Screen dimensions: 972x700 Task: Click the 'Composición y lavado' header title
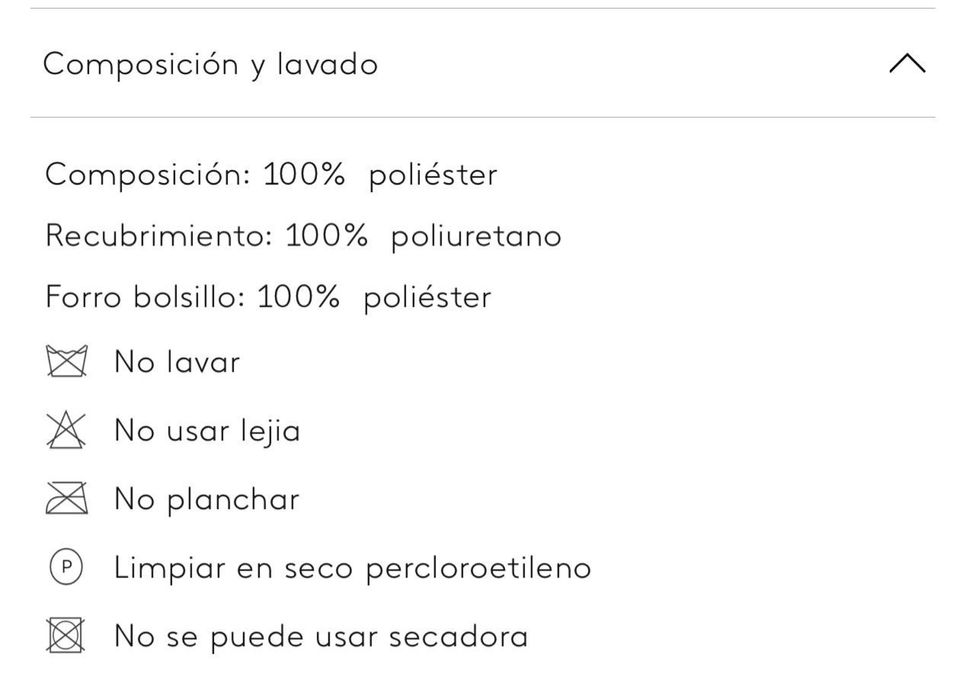coord(210,65)
